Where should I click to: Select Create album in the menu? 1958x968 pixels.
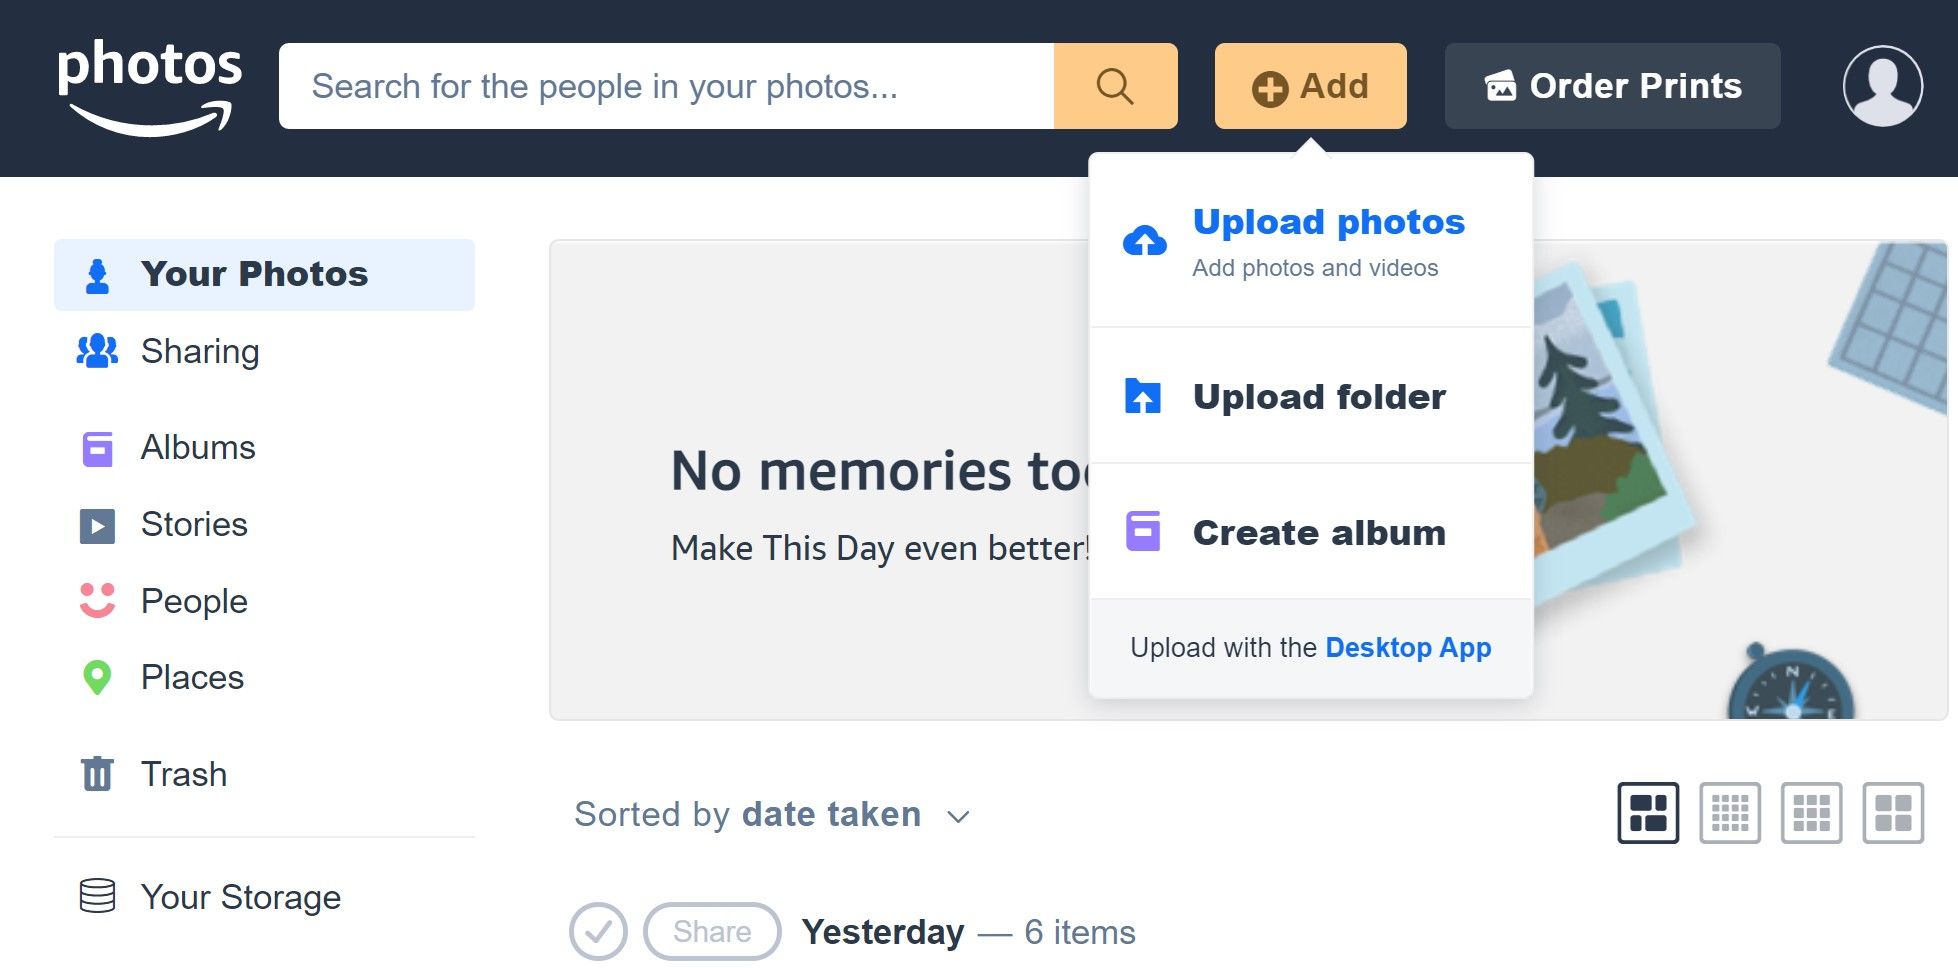point(1318,532)
